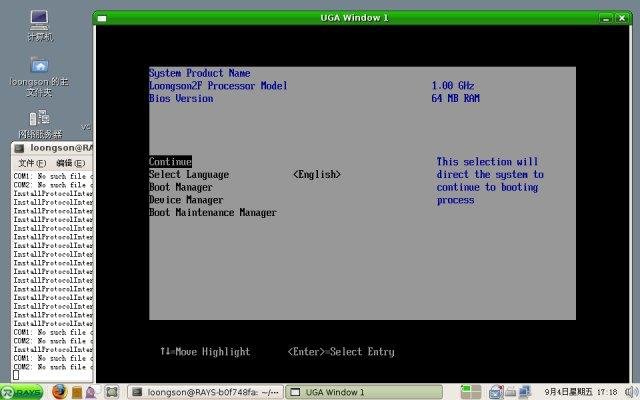640x400 pixels.
Task: Open the UGA Window 1 window menu icon
Action: [x=102, y=18]
